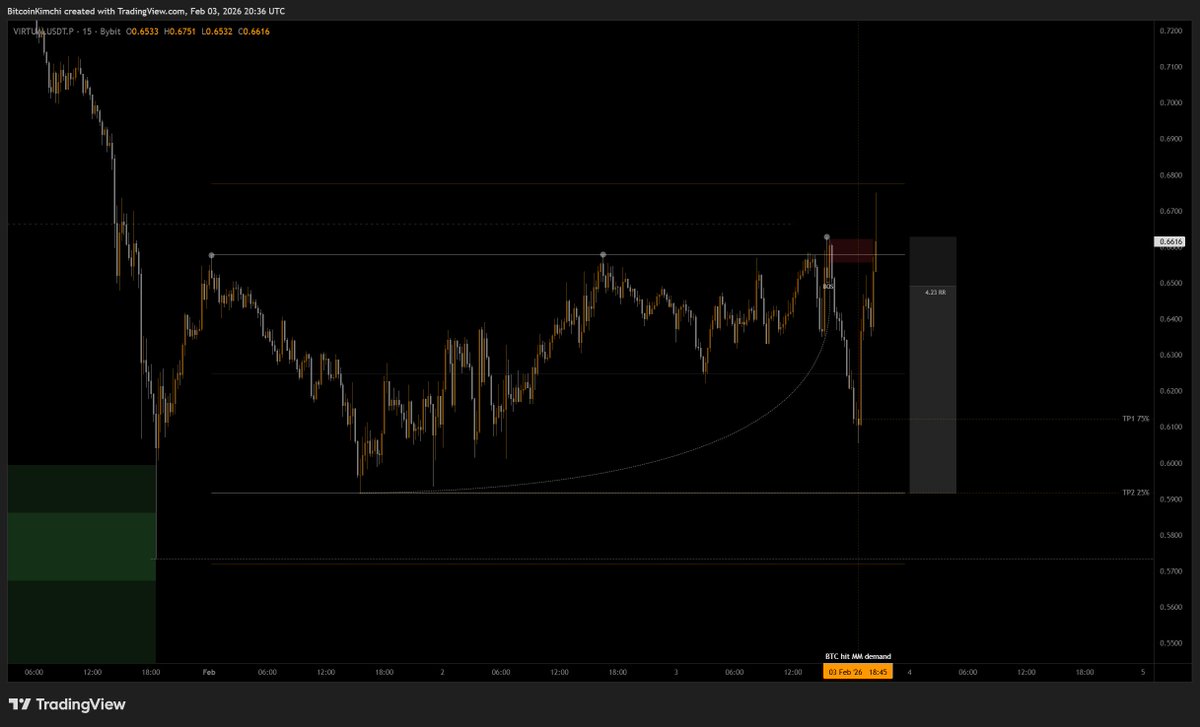Click the 0.6400 price axis label
Image resolution: width=1200 pixels, height=727 pixels.
[x=1171, y=319]
